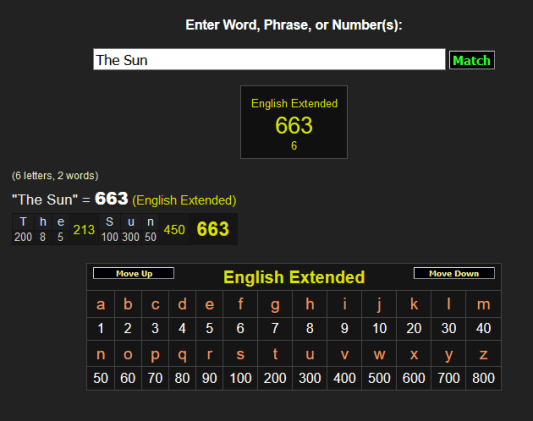
Task: Click letter 'w' in the cipher chart
Action: pos(379,354)
